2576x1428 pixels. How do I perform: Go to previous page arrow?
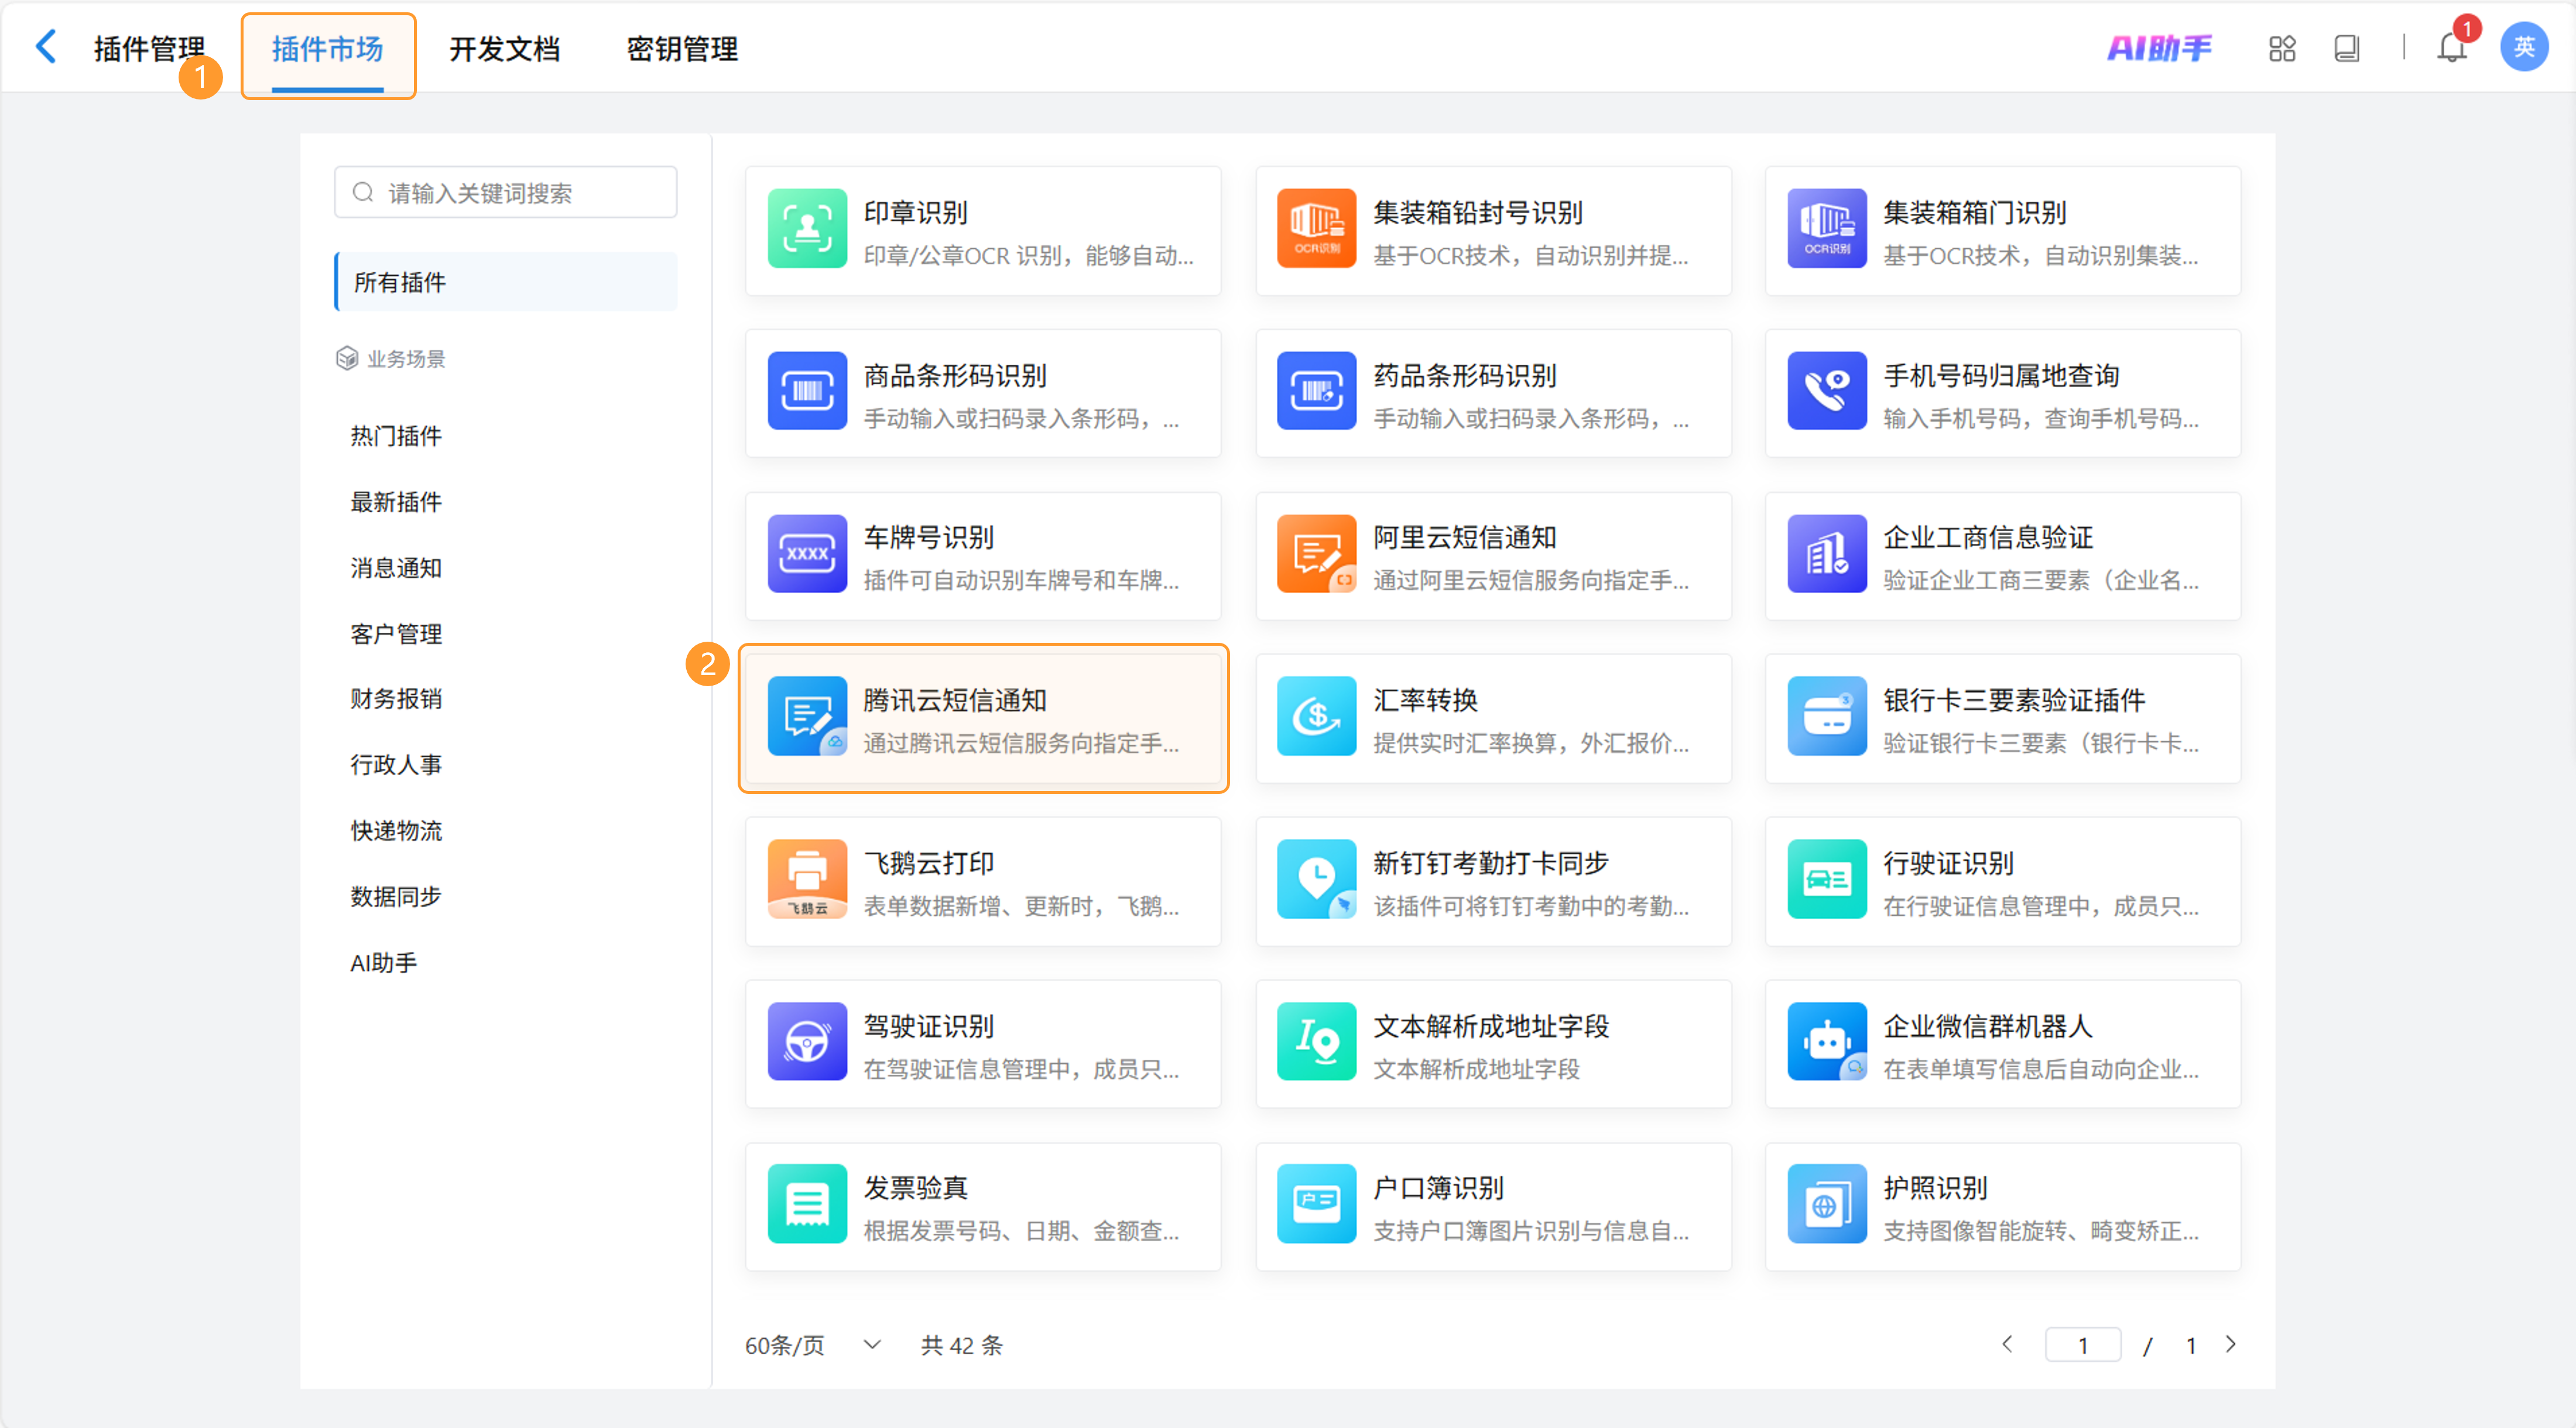click(2006, 1344)
